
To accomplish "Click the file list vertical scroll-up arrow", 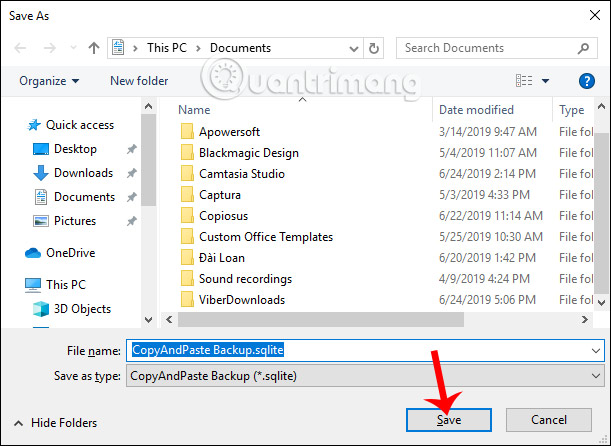I will pos(602,106).
